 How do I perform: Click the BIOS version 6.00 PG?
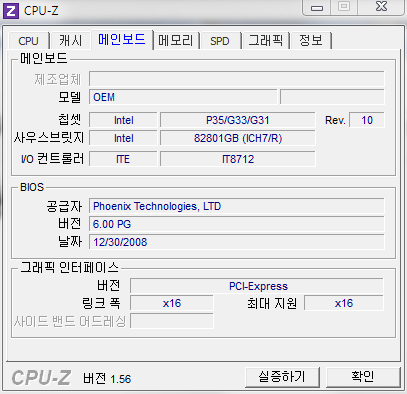237,224
